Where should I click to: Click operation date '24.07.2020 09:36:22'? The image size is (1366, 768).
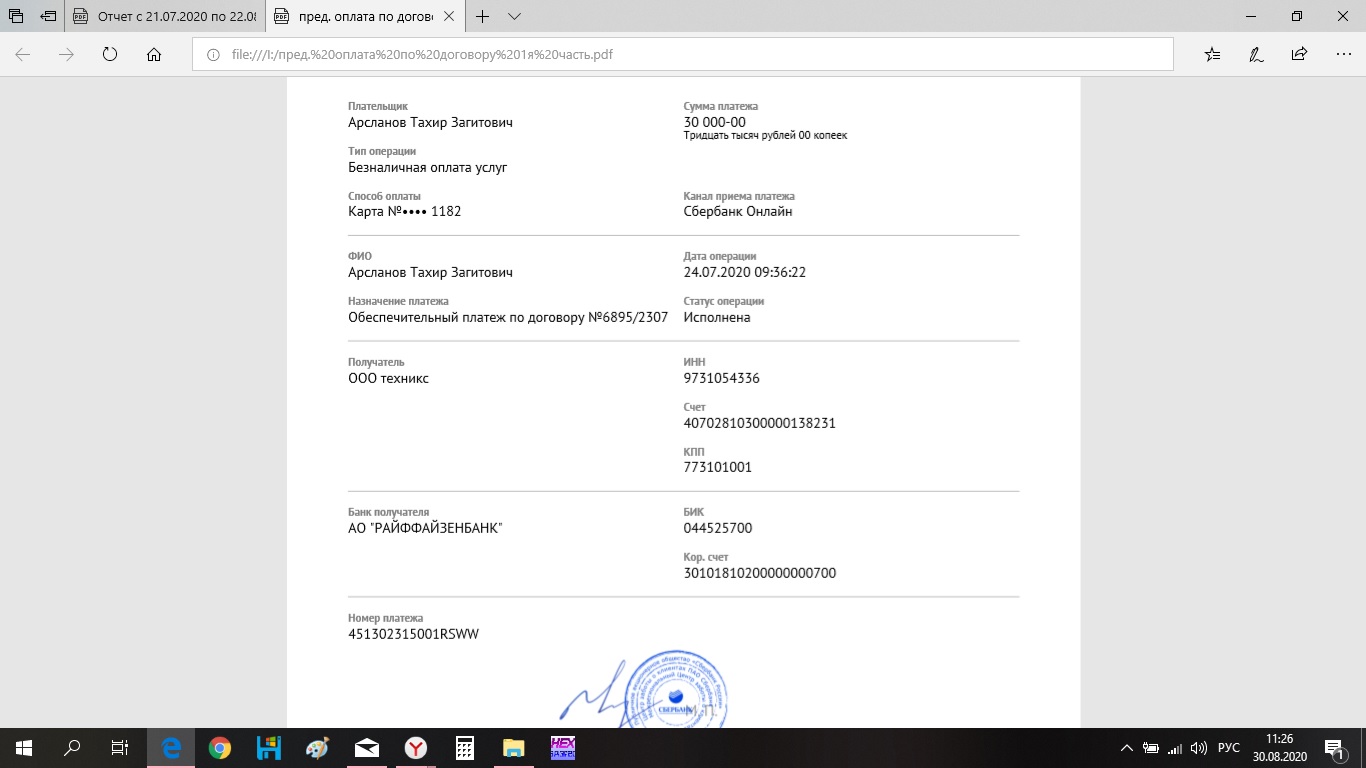[744, 272]
